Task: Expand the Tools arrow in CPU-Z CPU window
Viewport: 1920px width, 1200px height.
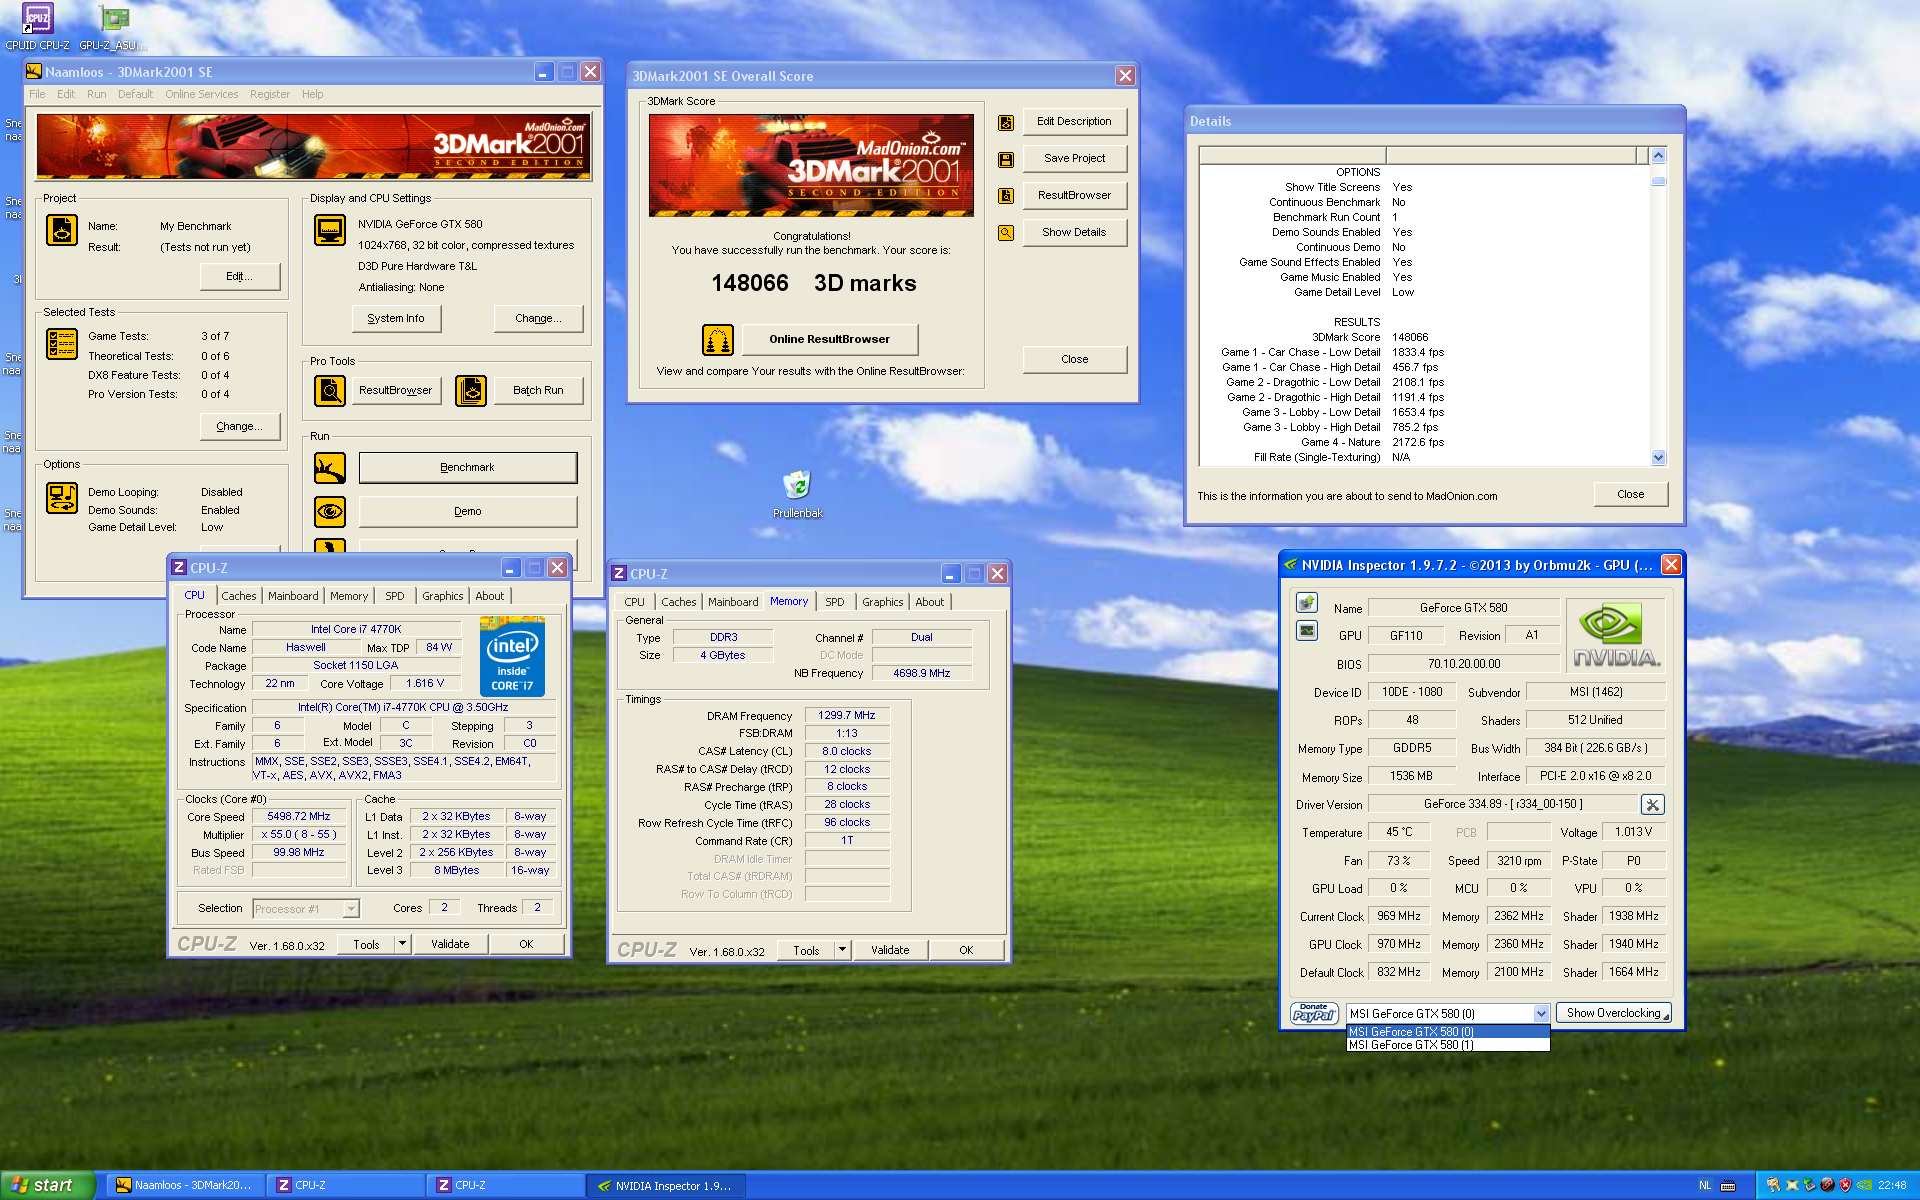Action: click(x=402, y=944)
